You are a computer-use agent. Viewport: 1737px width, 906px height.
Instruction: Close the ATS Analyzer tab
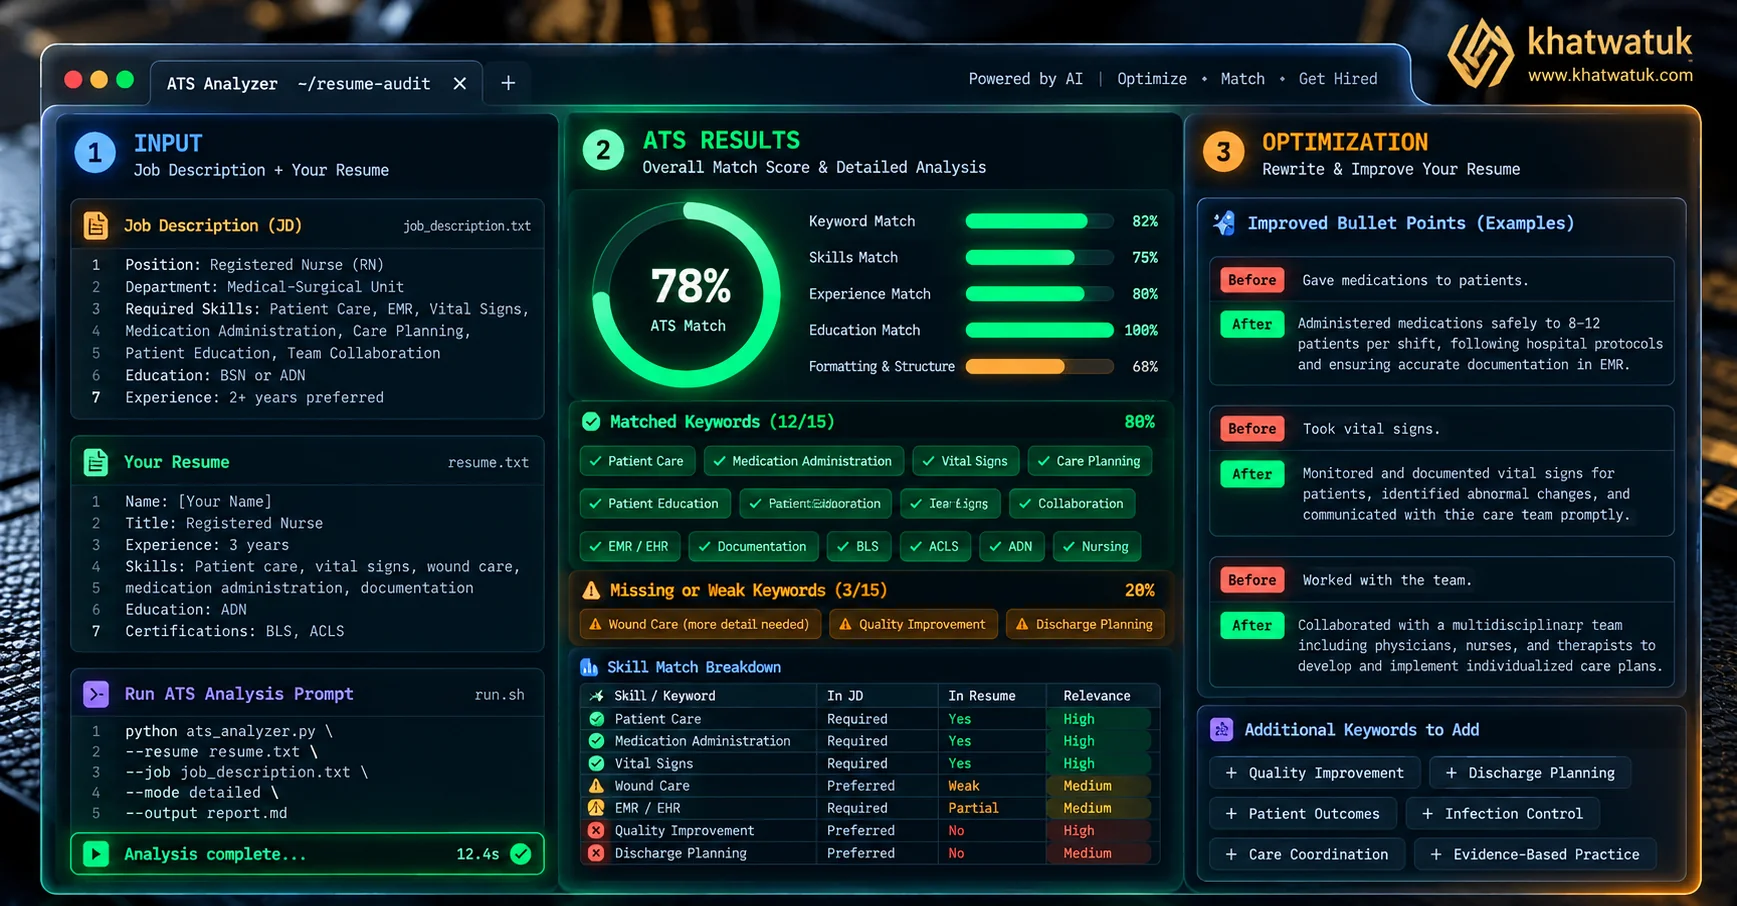[460, 84]
